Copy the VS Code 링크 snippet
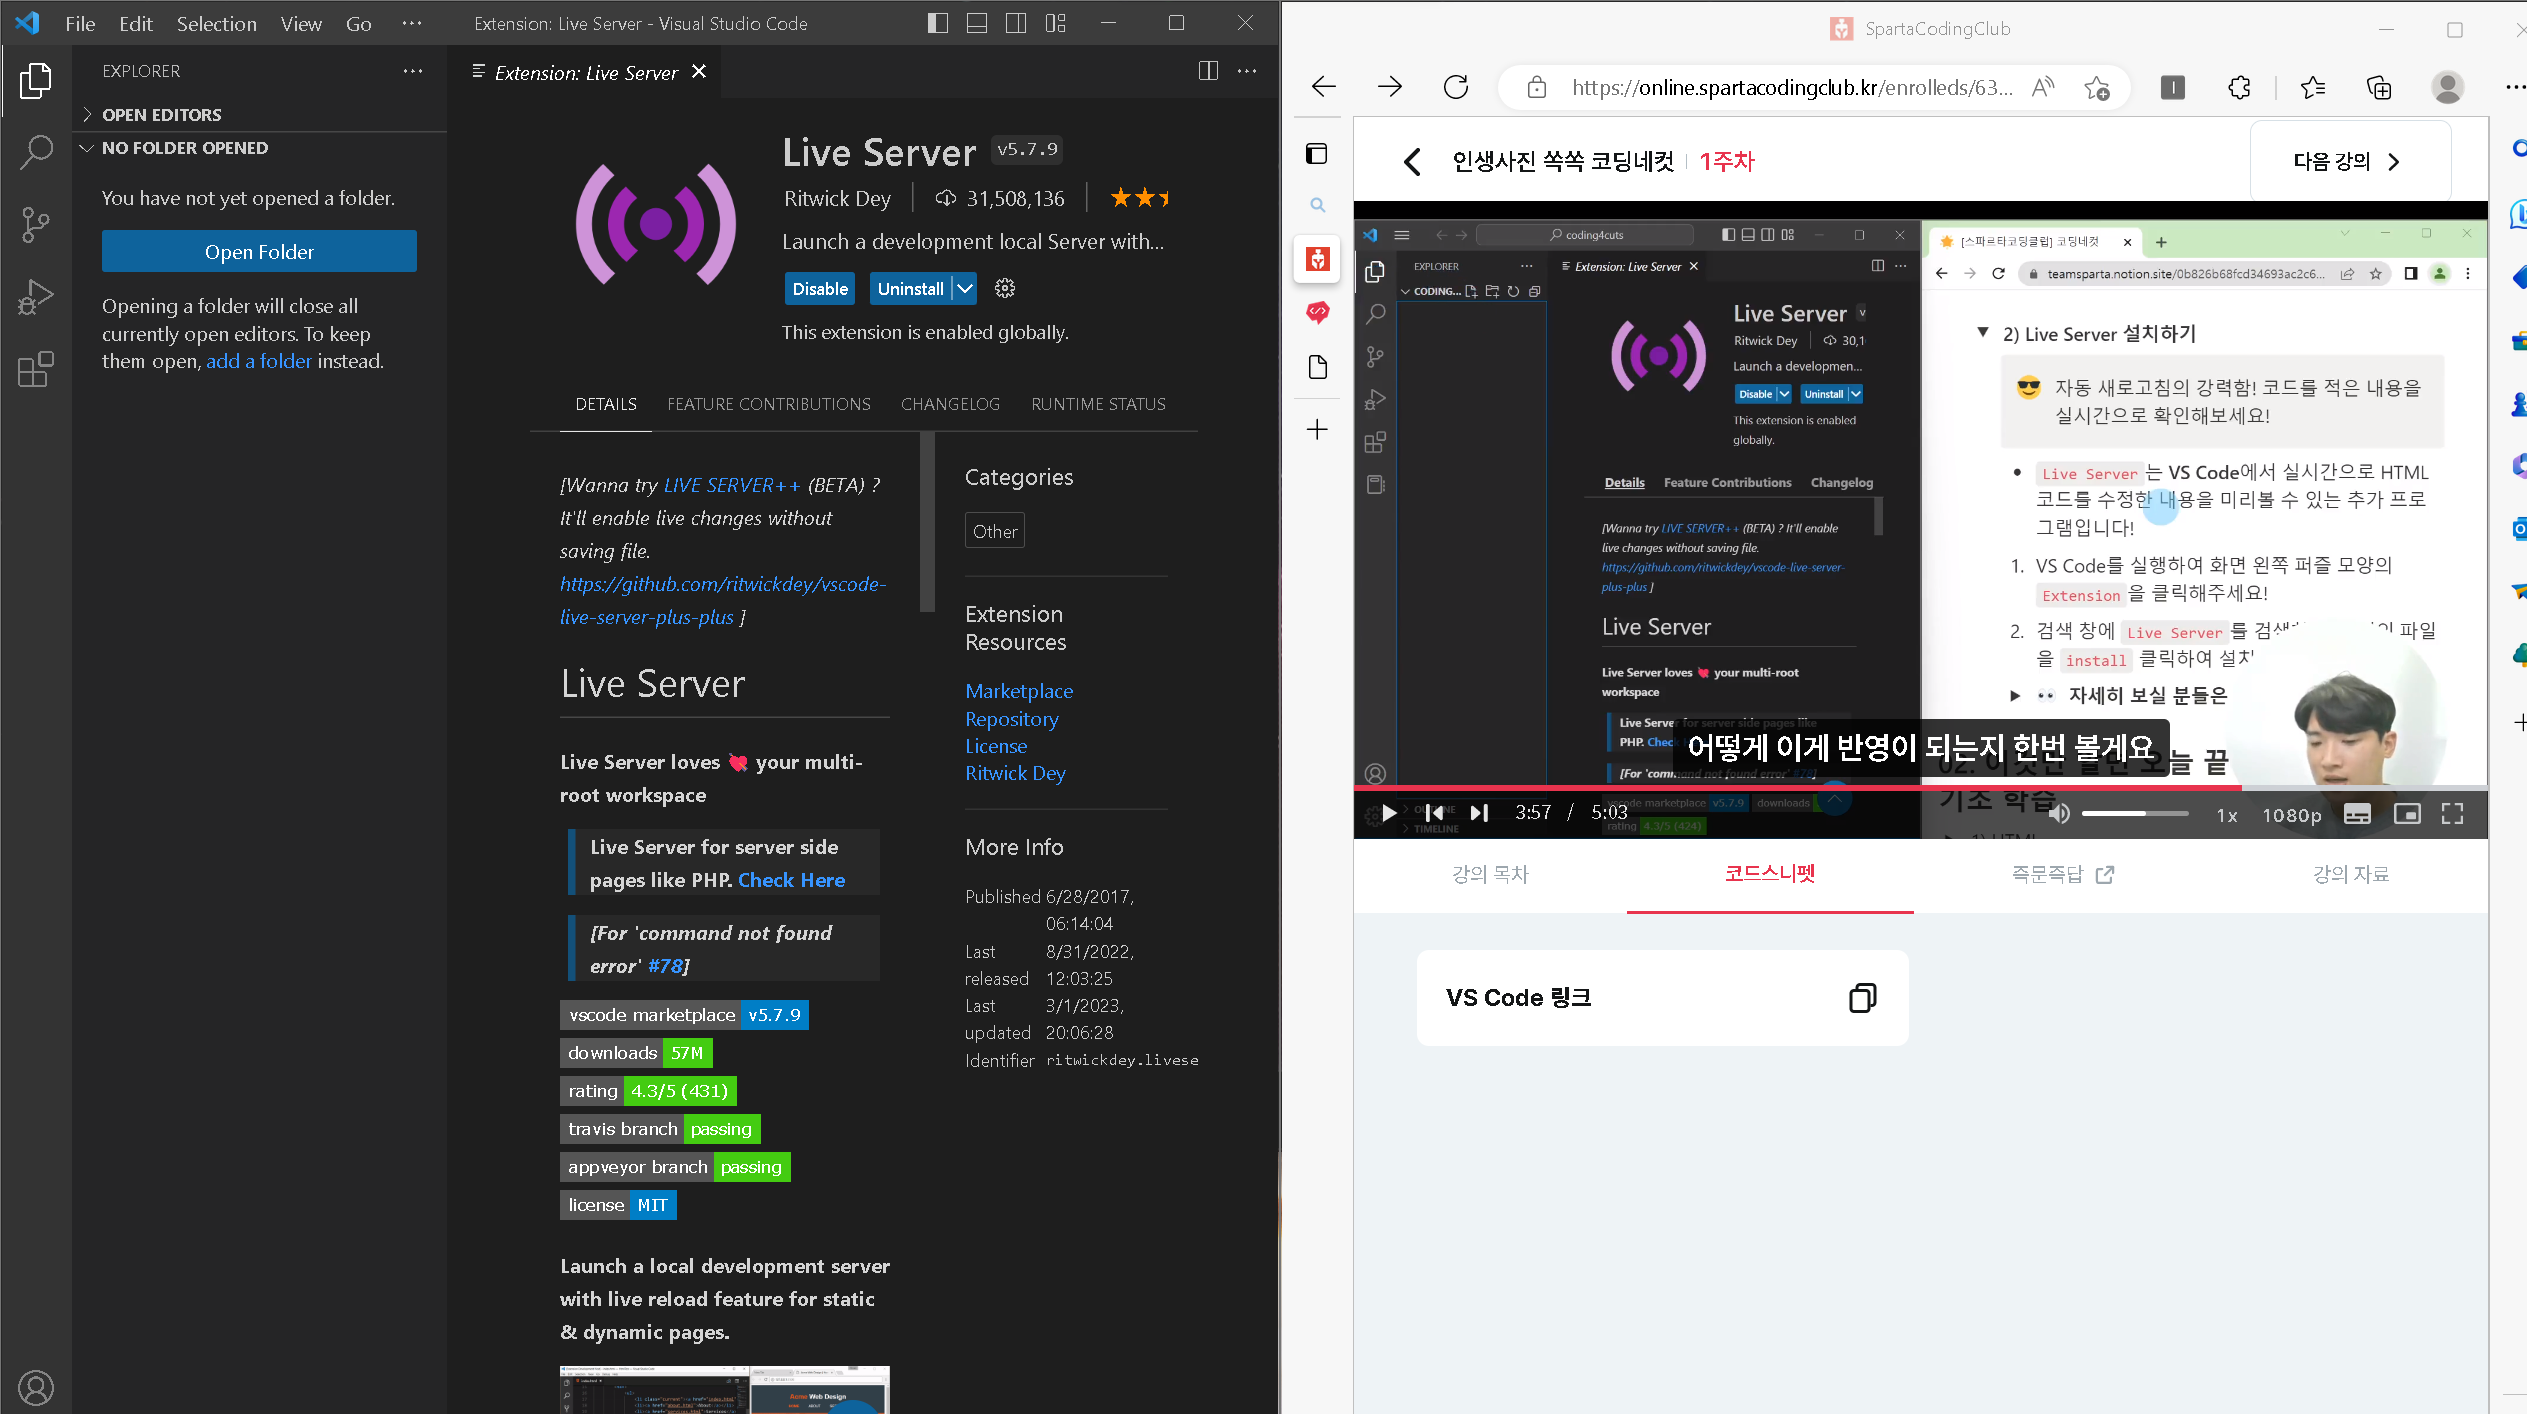The width and height of the screenshot is (2527, 1414). (x=1862, y=997)
